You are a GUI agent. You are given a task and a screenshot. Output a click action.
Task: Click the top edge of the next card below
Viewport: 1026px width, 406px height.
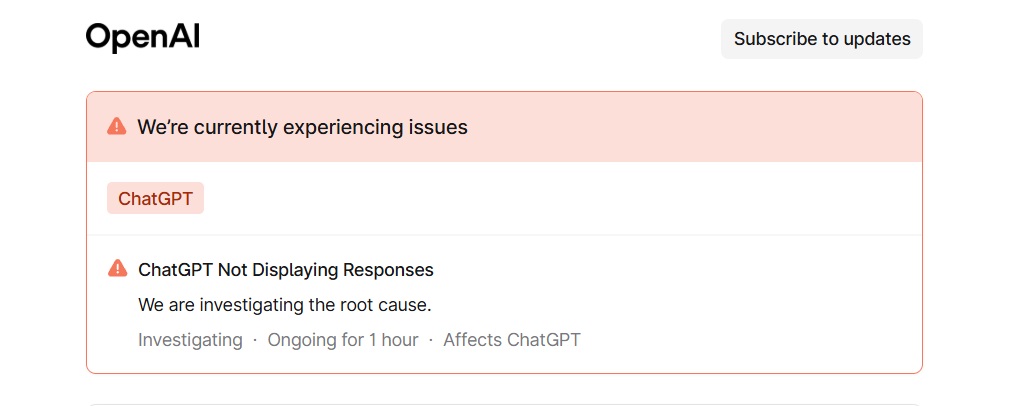click(x=504, y=404)
